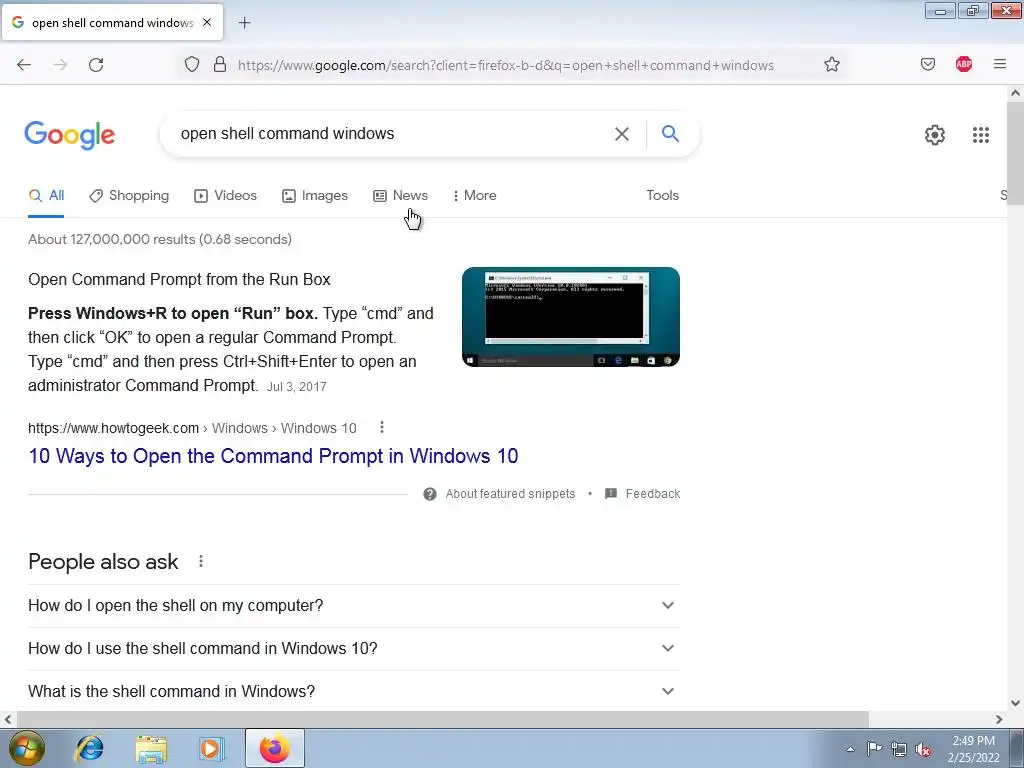
Task: Click the 'People also ask' heading
Action: [x=103, y=562]
